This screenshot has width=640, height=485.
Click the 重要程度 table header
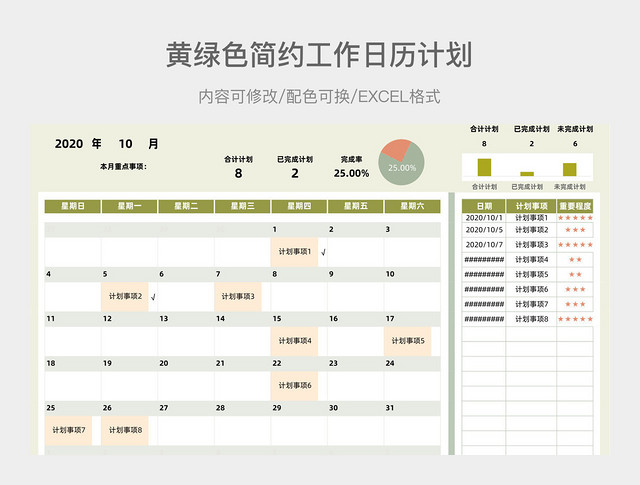[575, 207]
